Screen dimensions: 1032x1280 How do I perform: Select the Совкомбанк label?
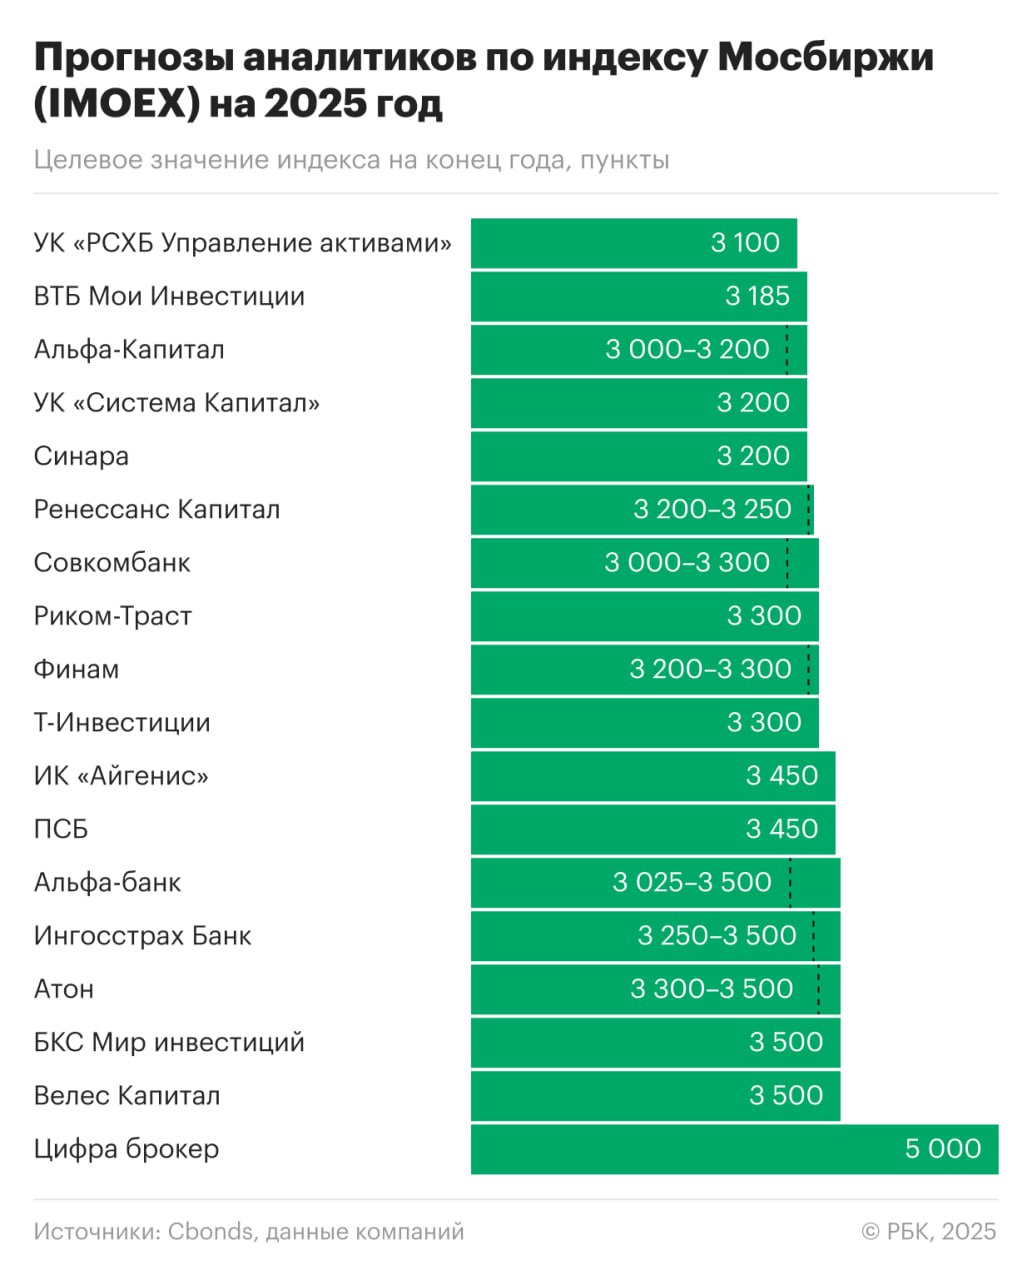pyautogui.click(x=112, y=563)
